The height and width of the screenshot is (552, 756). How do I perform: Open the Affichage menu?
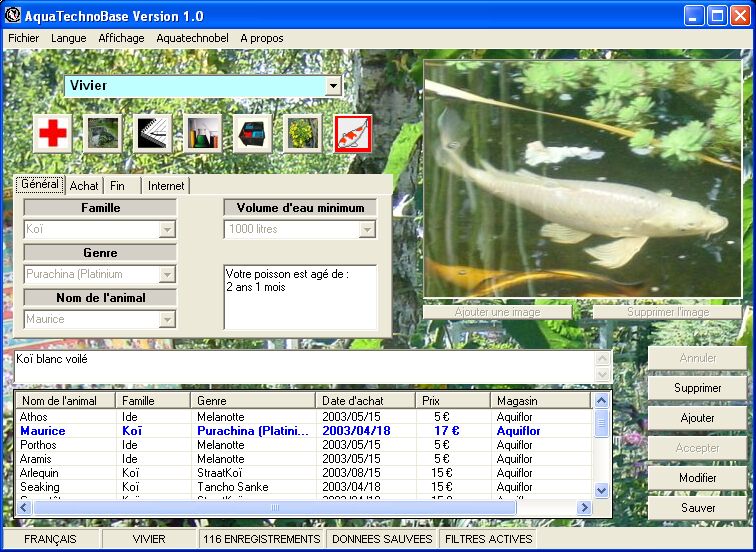coord(121,38)
